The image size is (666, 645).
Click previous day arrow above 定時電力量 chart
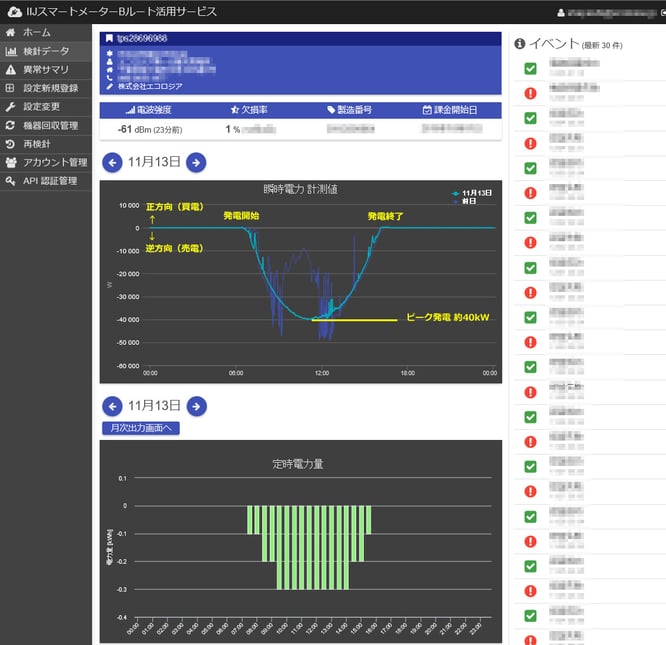pyautogui.click(x=113, y=406)
